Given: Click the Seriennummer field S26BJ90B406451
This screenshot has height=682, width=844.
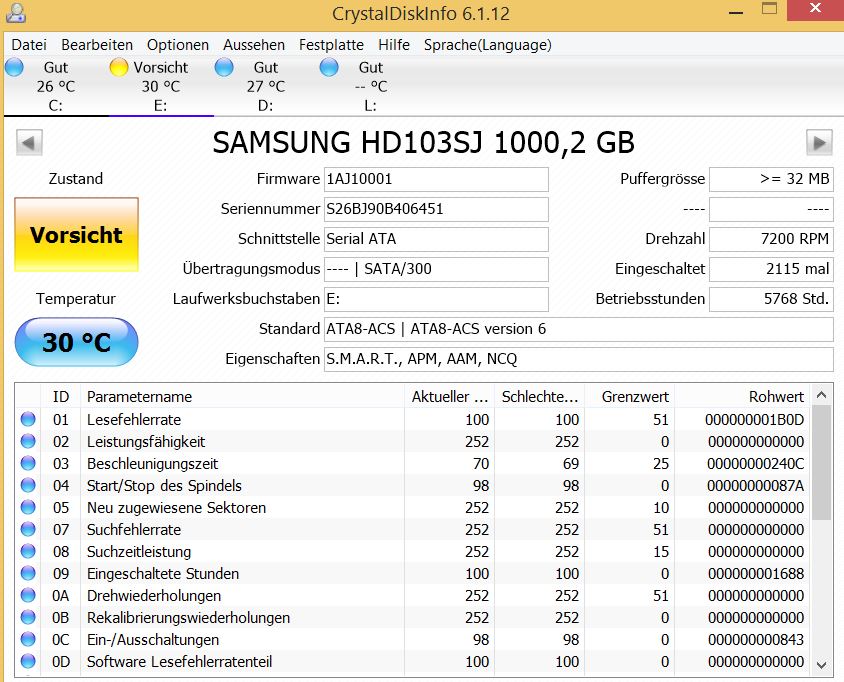Looking at the screenshot, I should point(436,209).
